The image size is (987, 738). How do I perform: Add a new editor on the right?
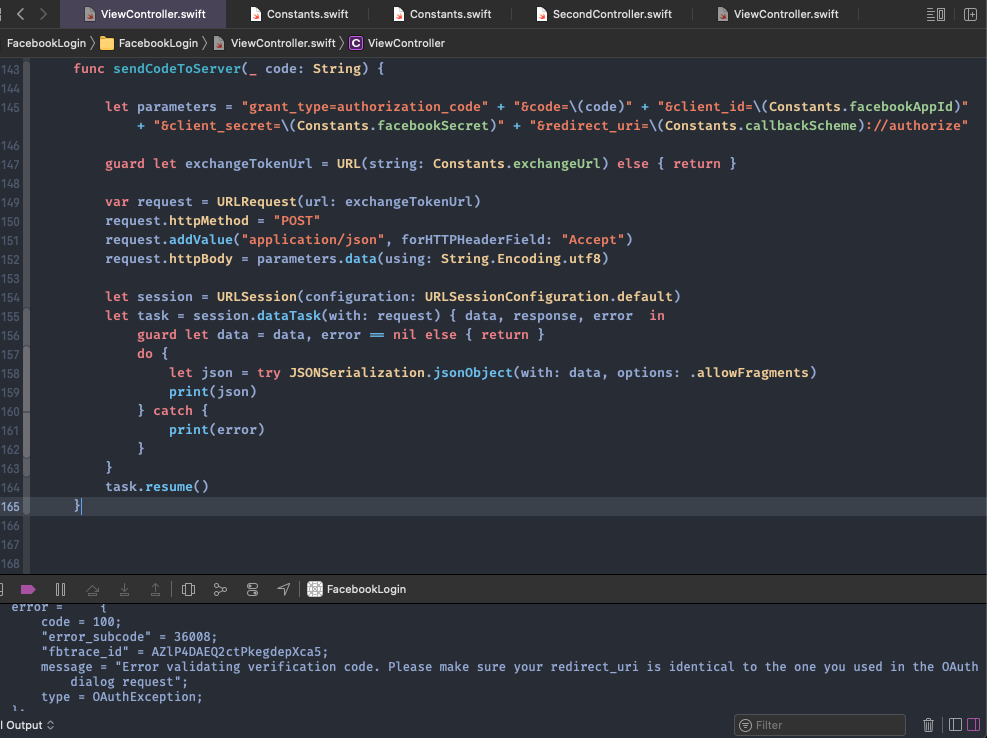click(x=969, y=14)
